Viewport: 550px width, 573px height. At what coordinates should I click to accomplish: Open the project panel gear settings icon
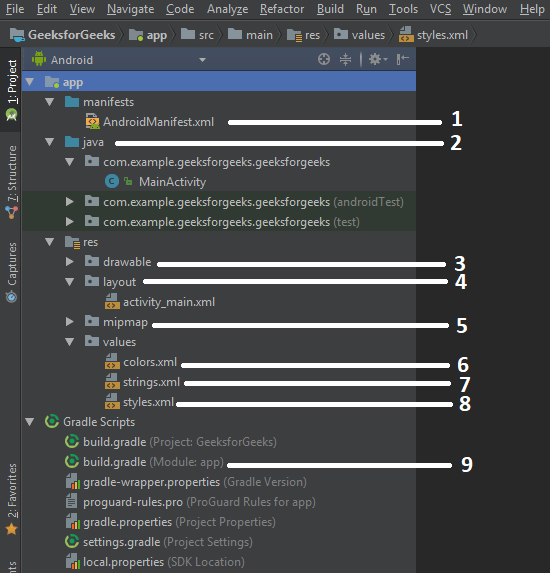click(x=378, y=59)
